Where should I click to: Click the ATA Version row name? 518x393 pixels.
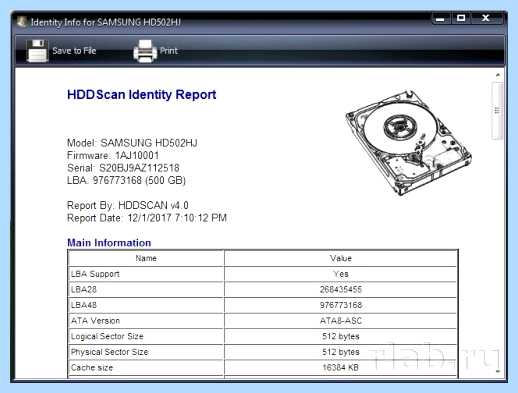click(x=95, y=321)
